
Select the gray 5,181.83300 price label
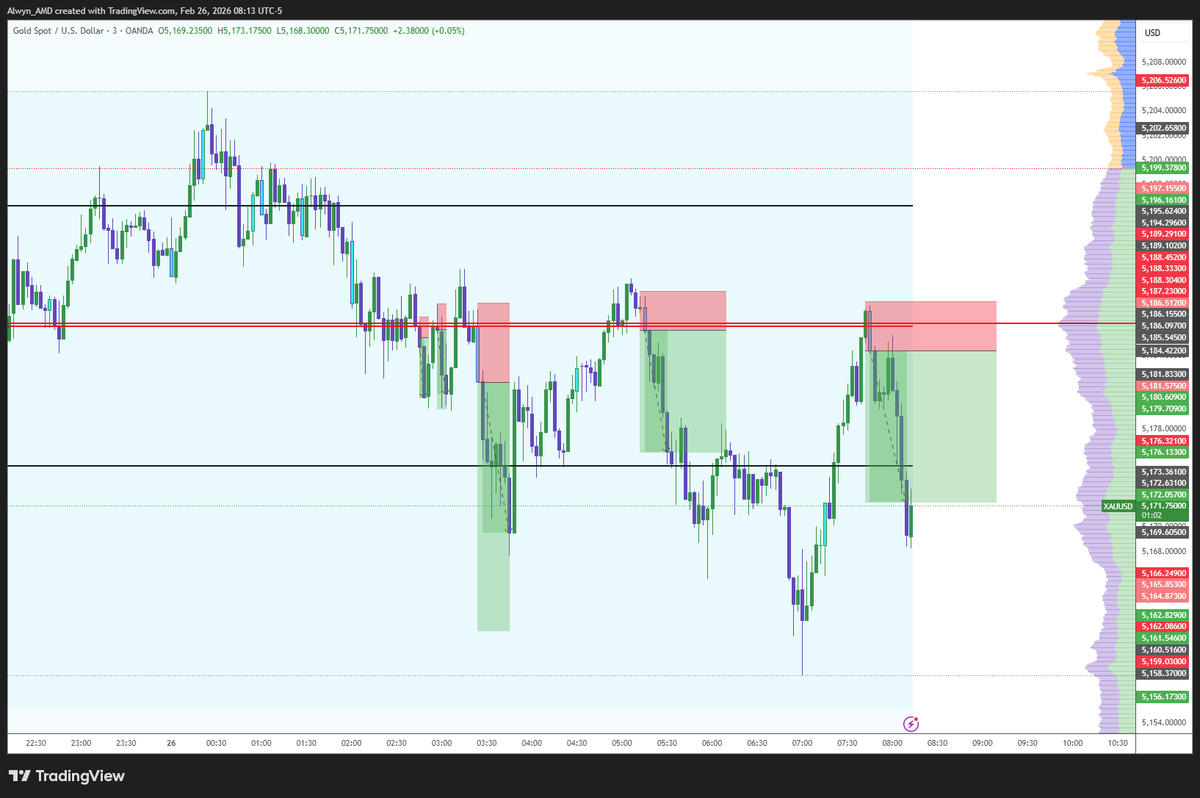coord(1163,373)
